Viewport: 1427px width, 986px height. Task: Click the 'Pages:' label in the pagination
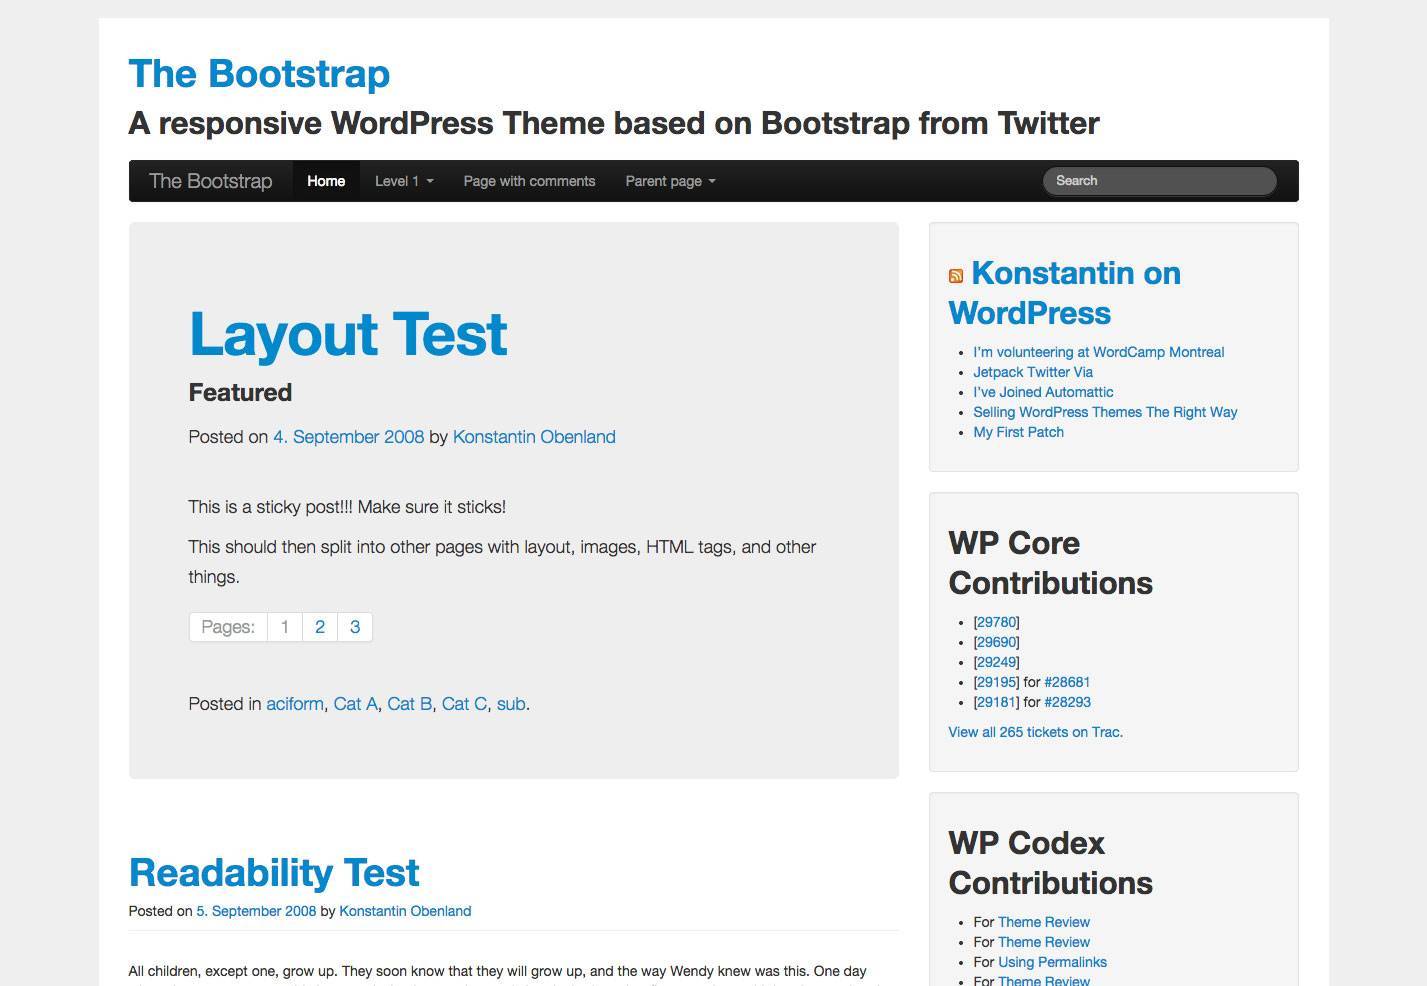click(228, 627)
